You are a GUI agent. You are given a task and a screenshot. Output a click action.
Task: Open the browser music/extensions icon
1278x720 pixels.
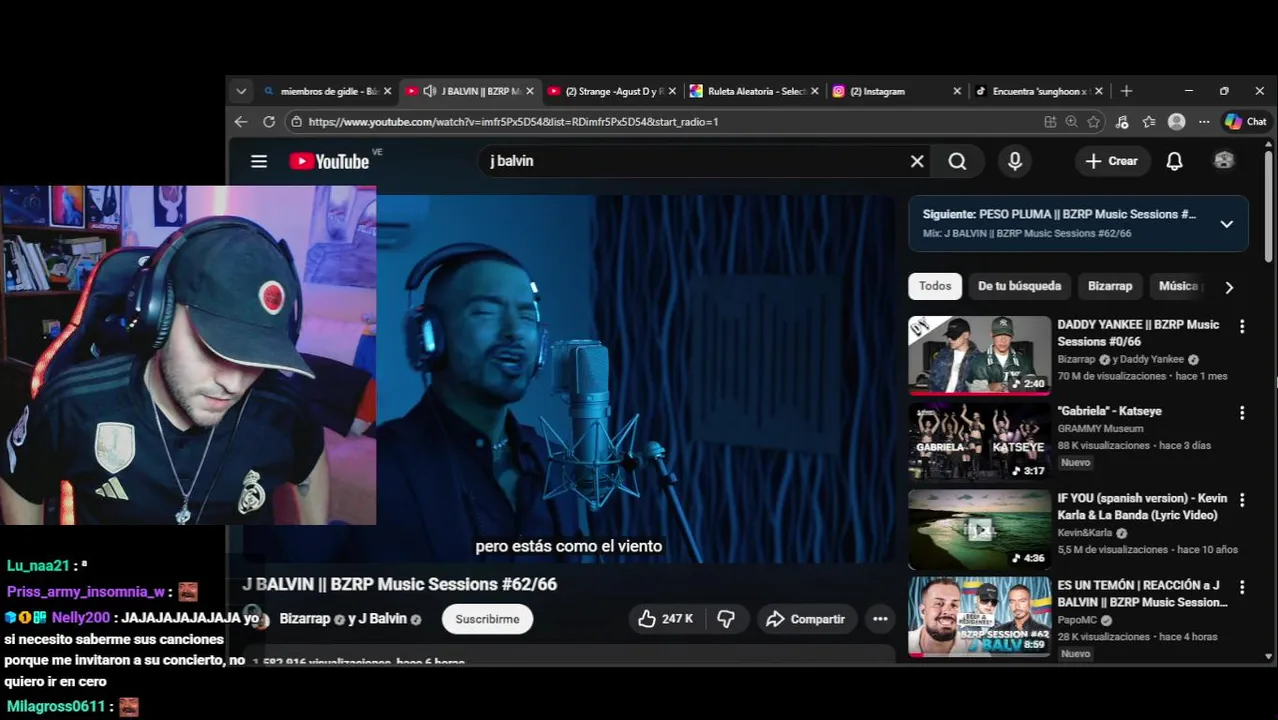[1122, 122]
